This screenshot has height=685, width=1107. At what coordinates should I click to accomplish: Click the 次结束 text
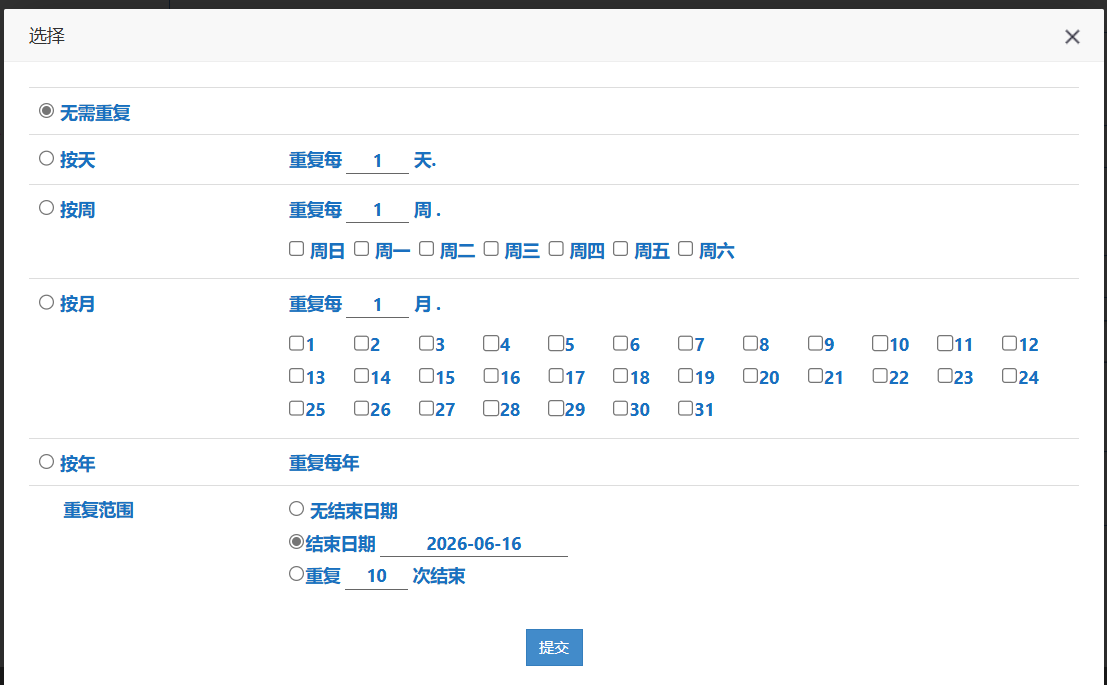439,576
